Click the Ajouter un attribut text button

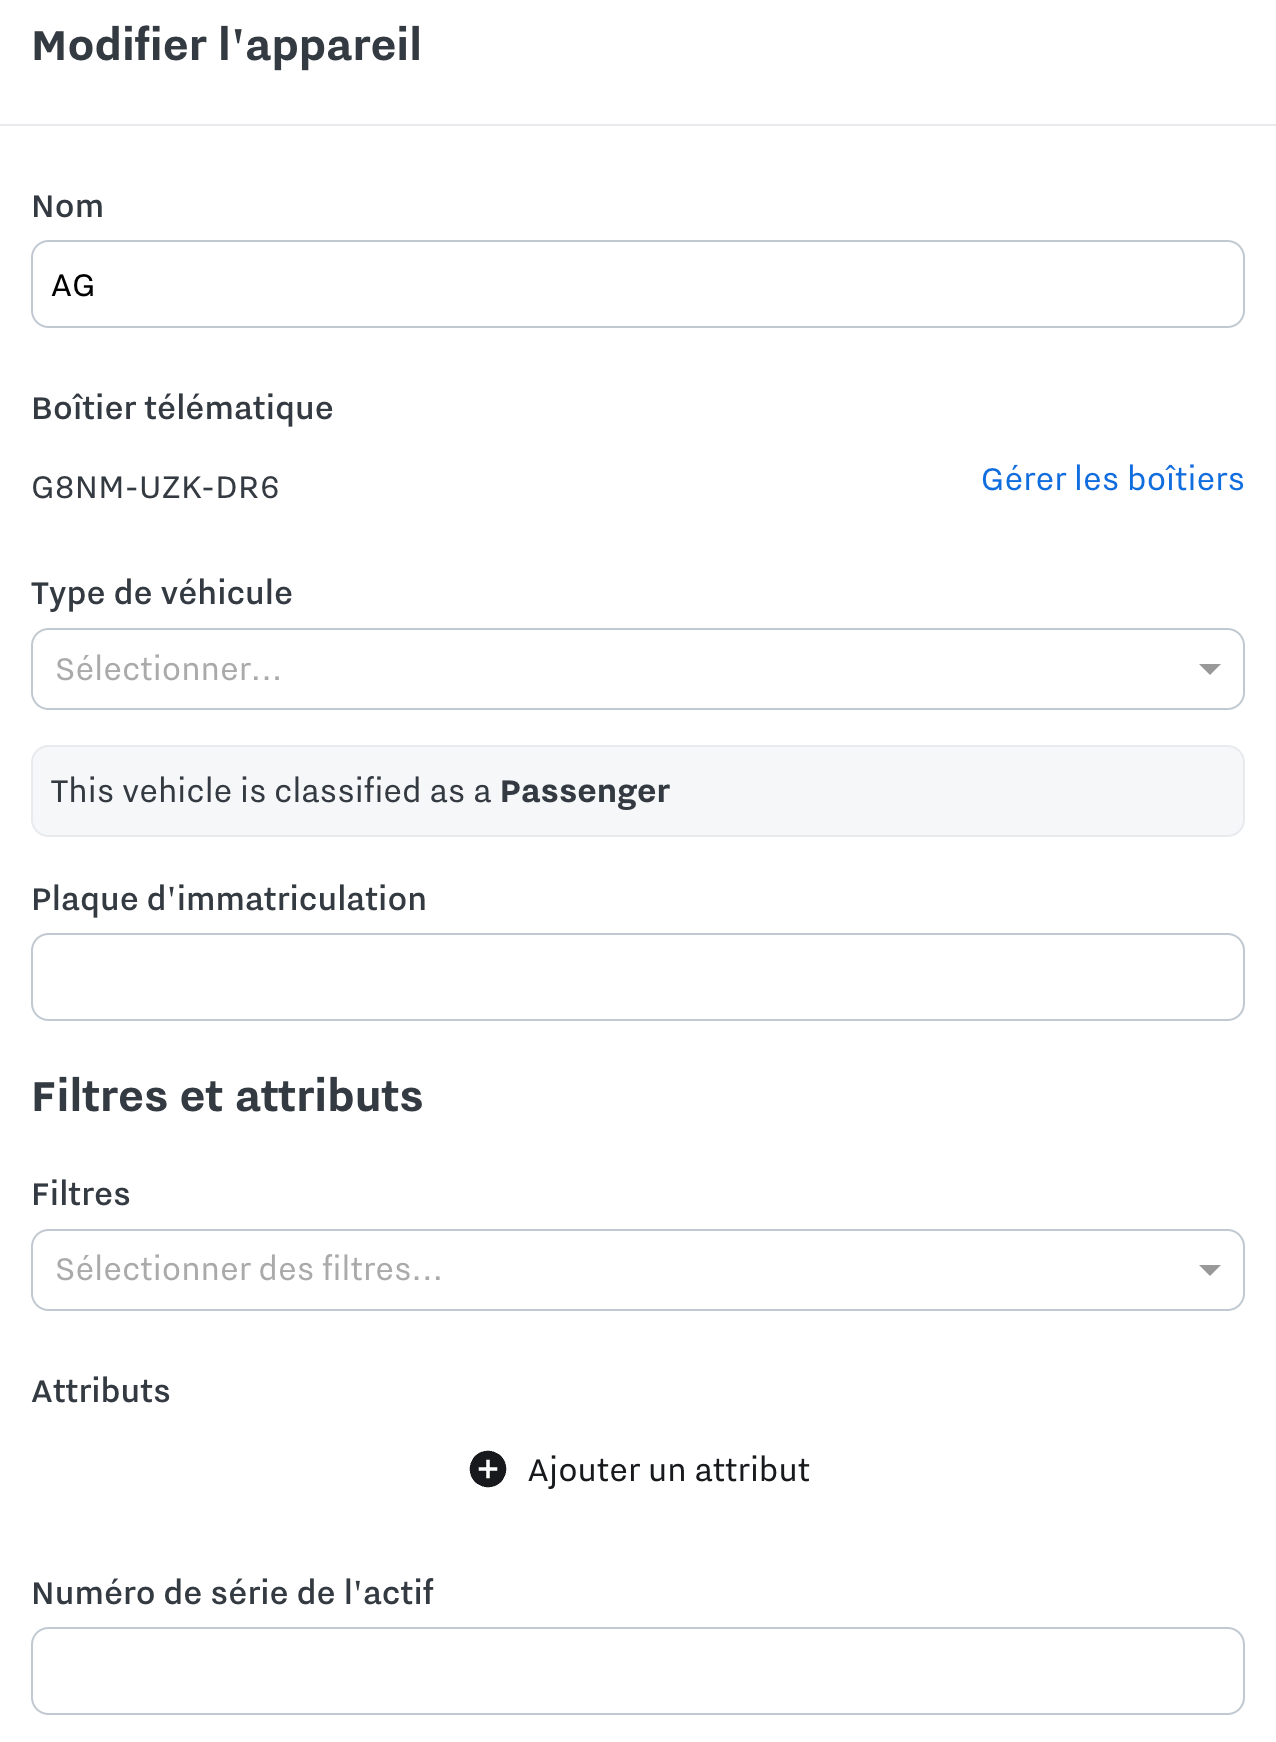point(669,1470)
